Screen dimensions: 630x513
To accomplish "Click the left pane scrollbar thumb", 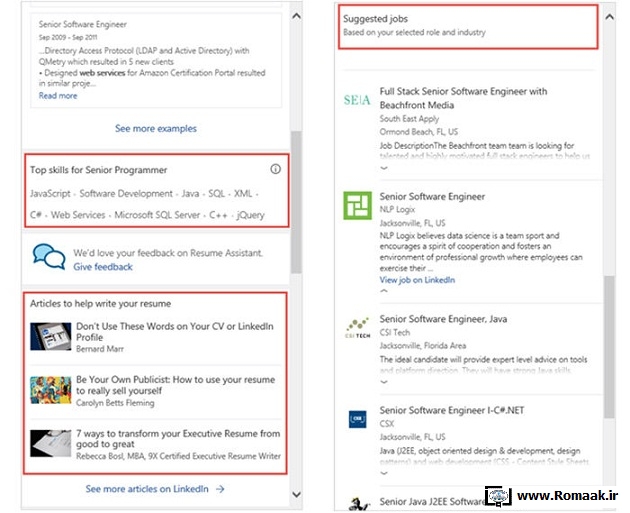I will click(297, 202).
